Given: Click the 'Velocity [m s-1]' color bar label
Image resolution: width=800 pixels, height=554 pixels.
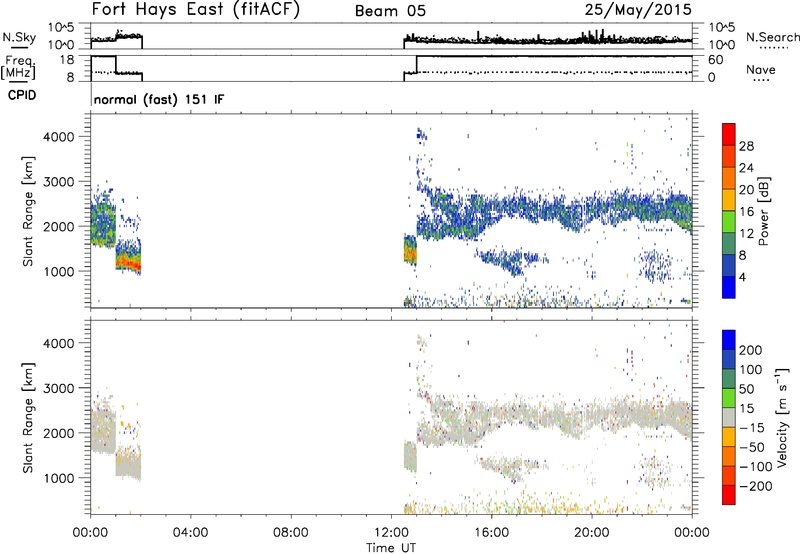Looking at the screenshot, I should pos(781,417).
